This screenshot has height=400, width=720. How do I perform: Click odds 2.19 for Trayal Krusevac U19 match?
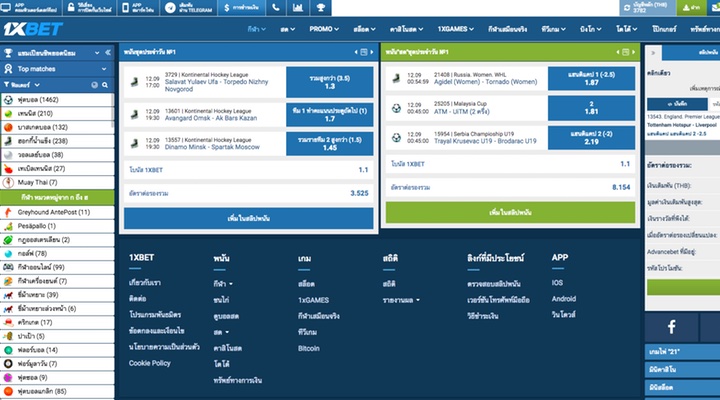tap(591, 138)
